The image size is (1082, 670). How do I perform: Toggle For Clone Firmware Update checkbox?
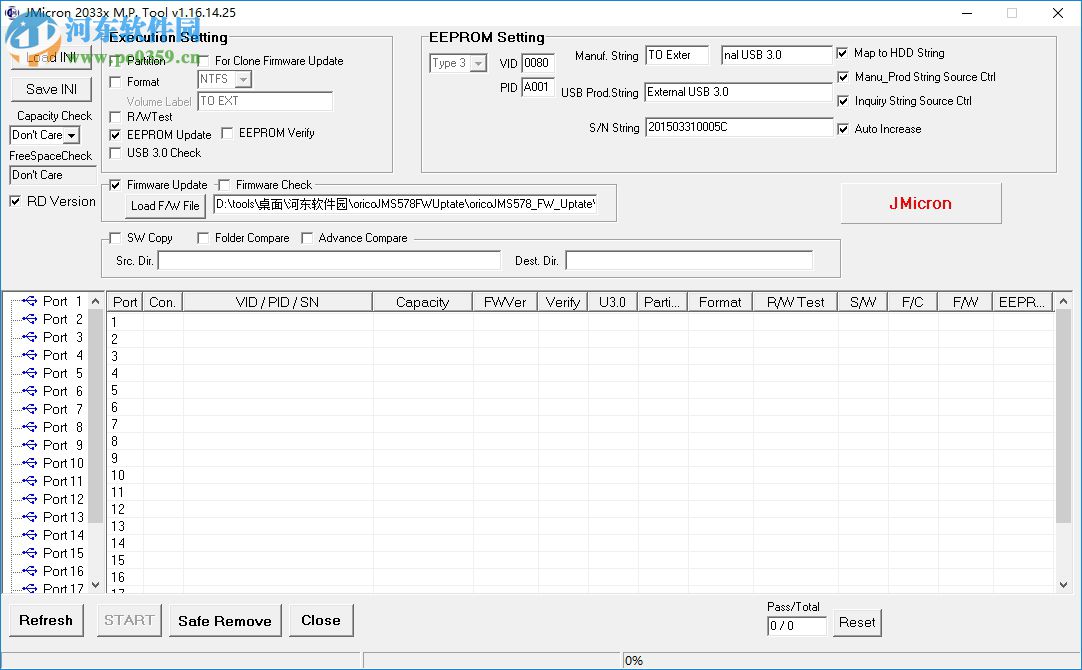pos(204,61)
